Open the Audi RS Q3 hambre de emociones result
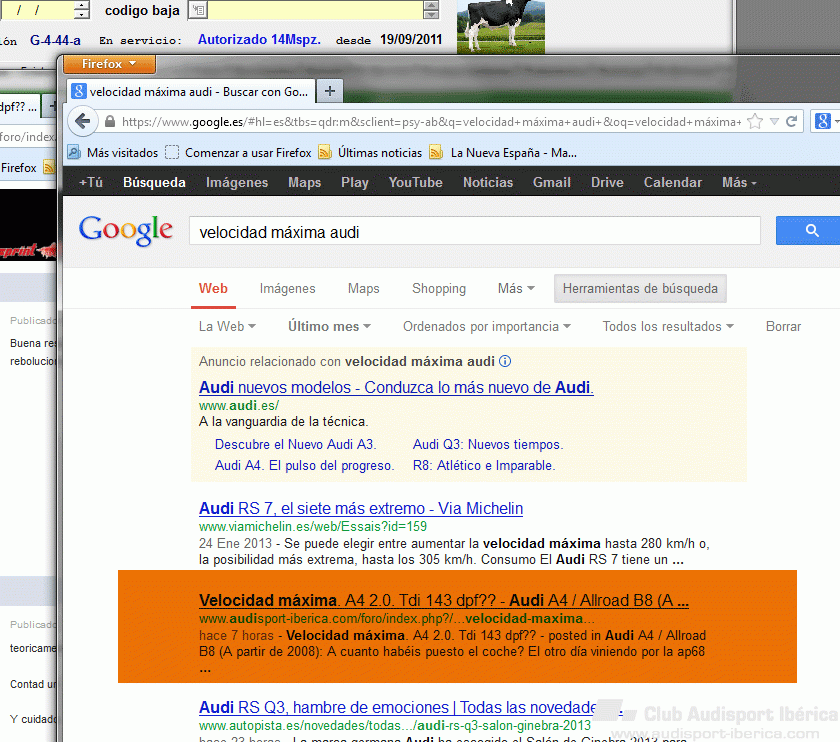This screenshot has width=840, height=742. click(x=397, y=707)
